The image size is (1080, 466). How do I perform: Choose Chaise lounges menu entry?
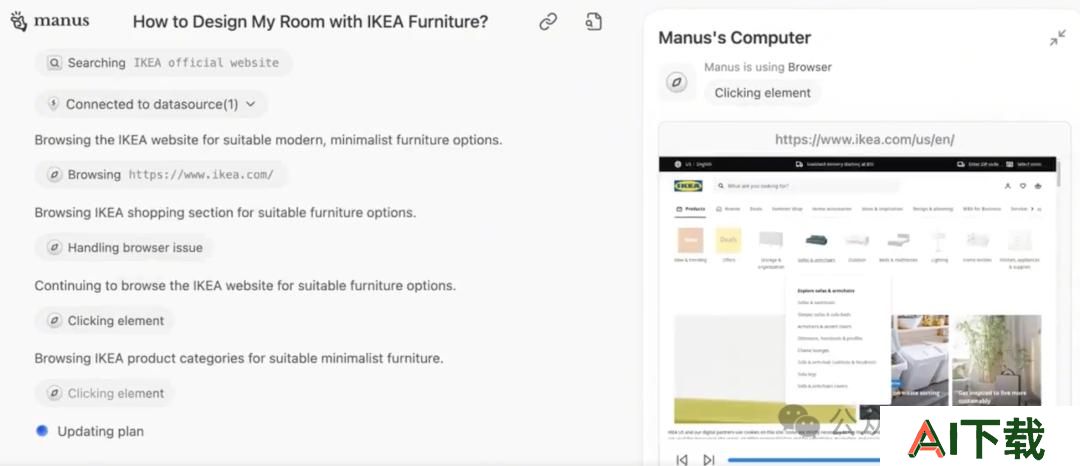click(x=813, y=350)
